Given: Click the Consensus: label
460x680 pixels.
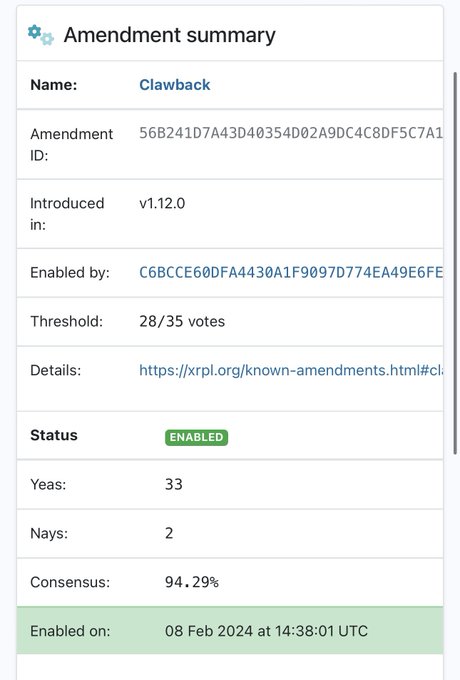Looking at the screenshot, I should (70, 582).
